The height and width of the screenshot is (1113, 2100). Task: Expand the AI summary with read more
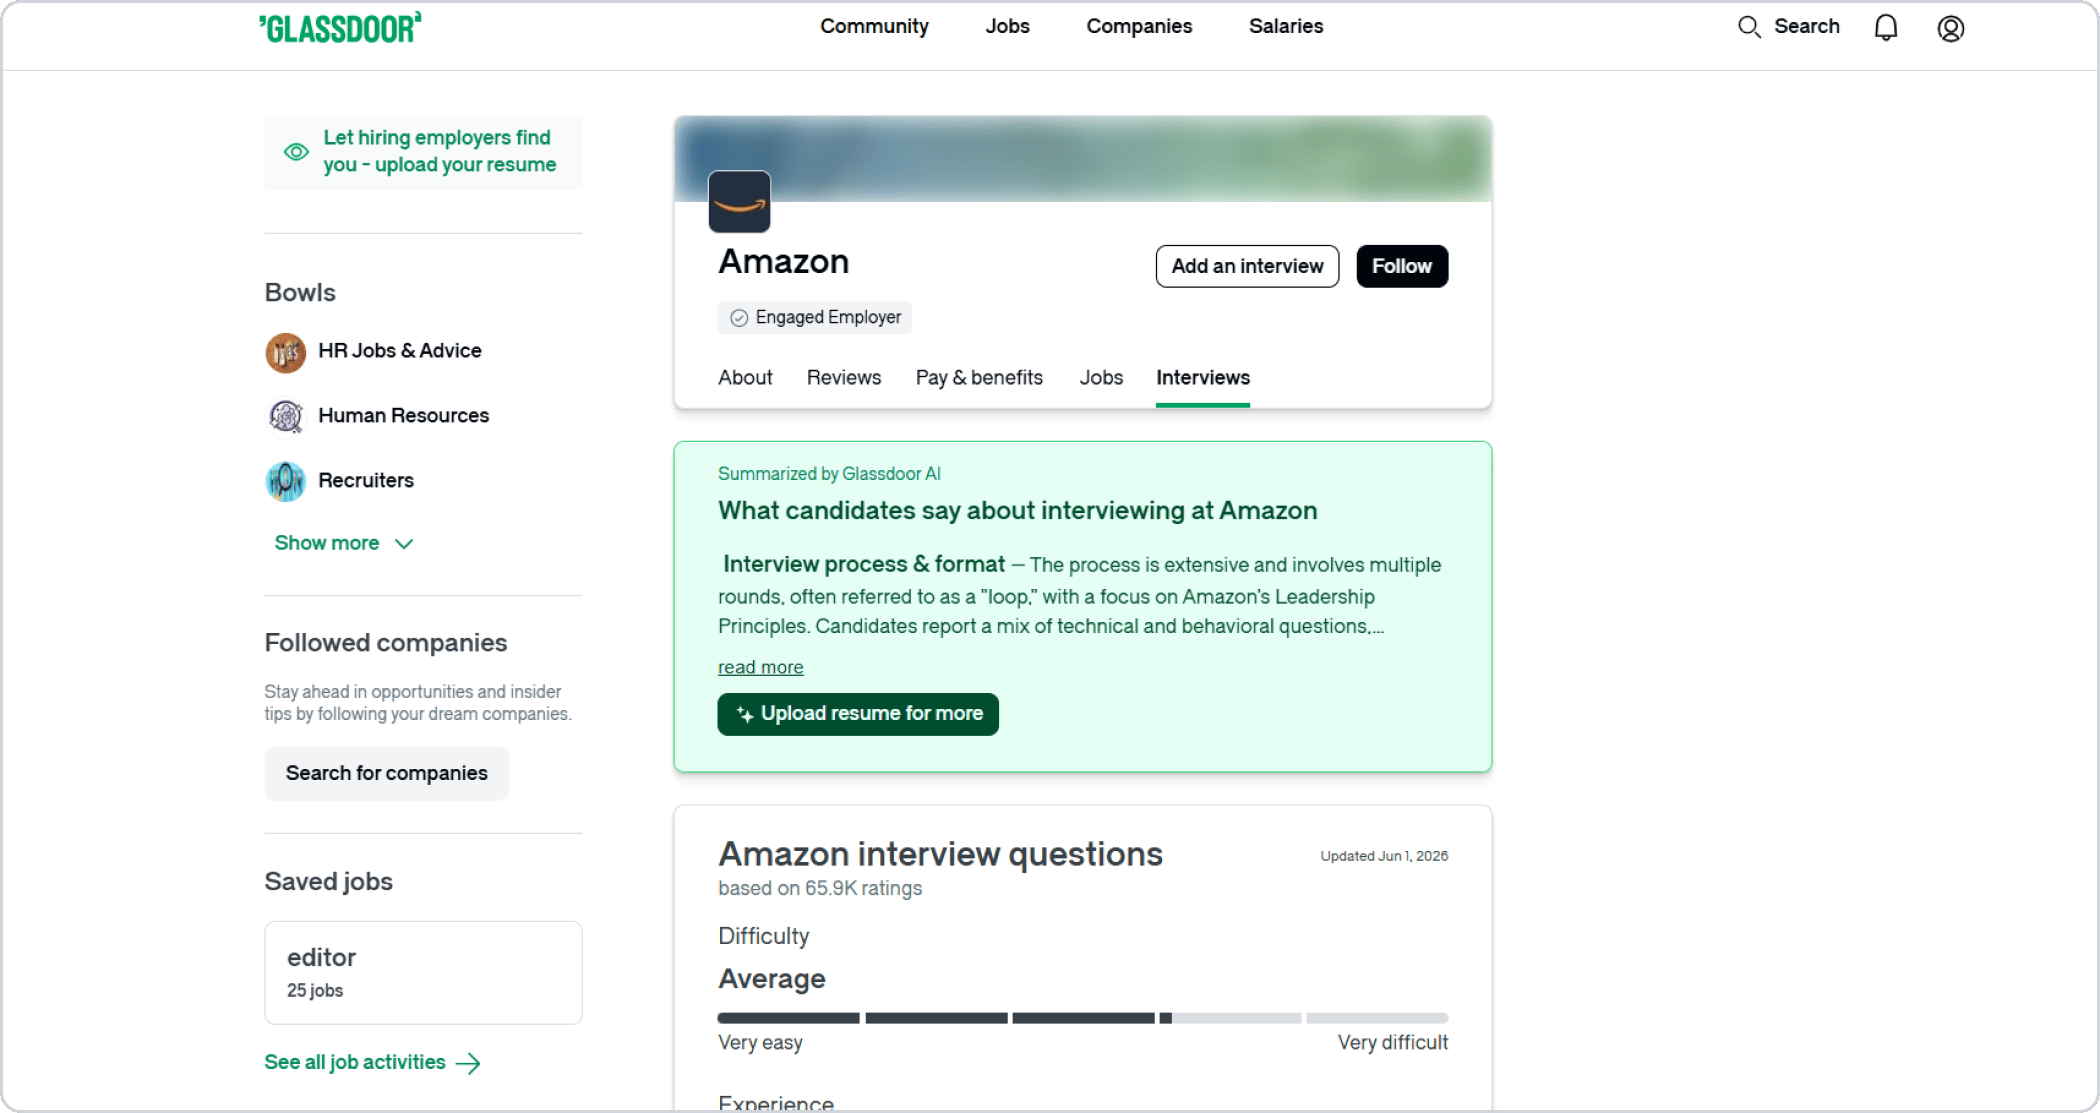761,667
